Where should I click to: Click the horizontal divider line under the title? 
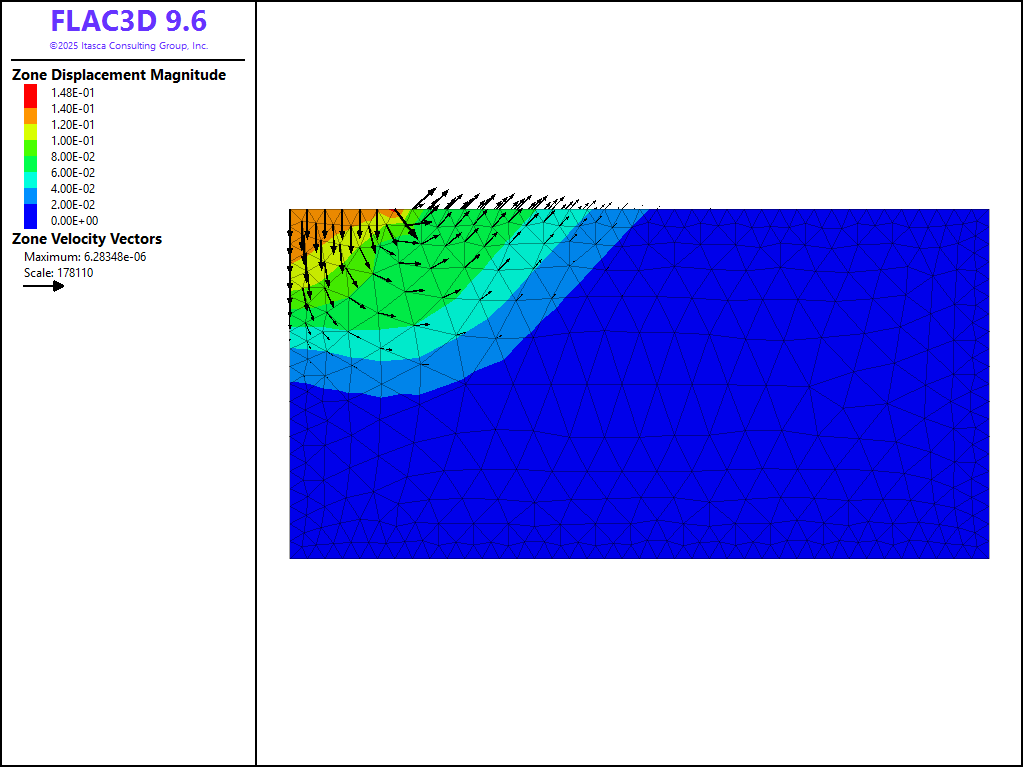[129, 60]
